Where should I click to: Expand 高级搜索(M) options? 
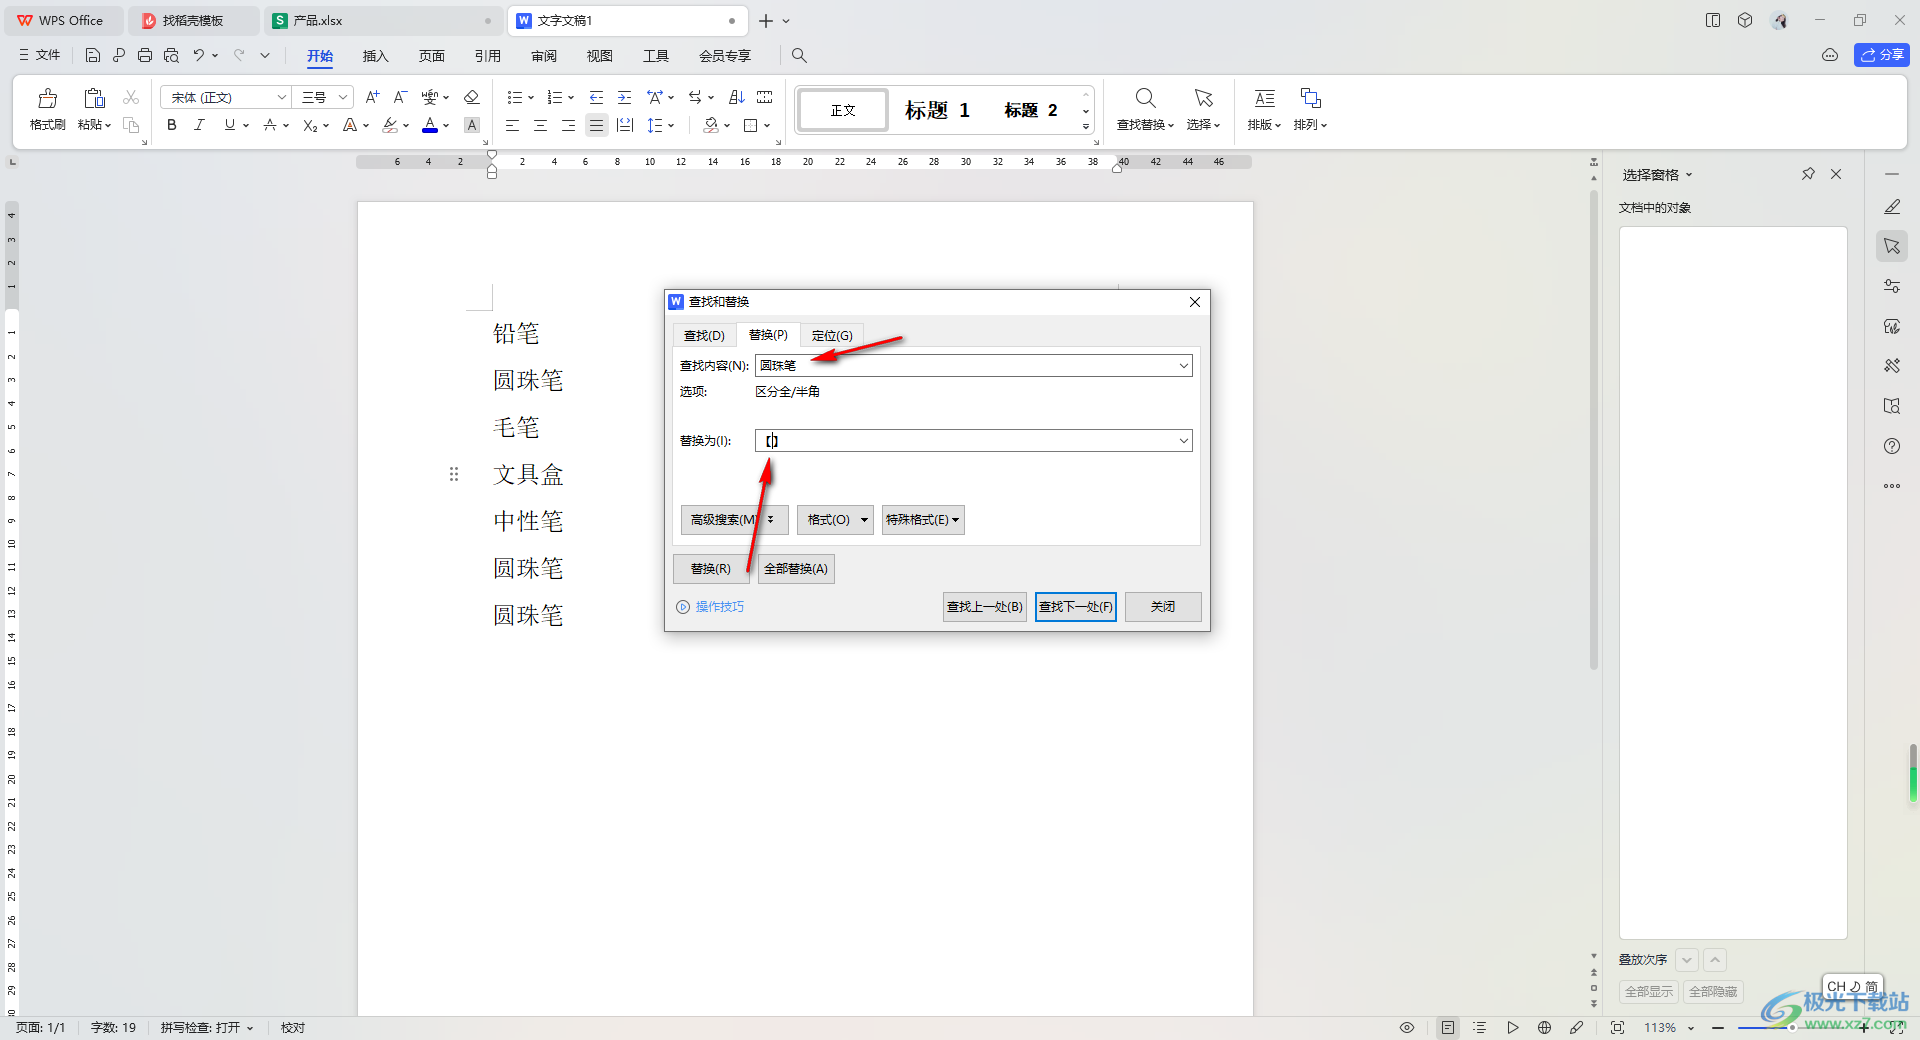click(734, 520)
